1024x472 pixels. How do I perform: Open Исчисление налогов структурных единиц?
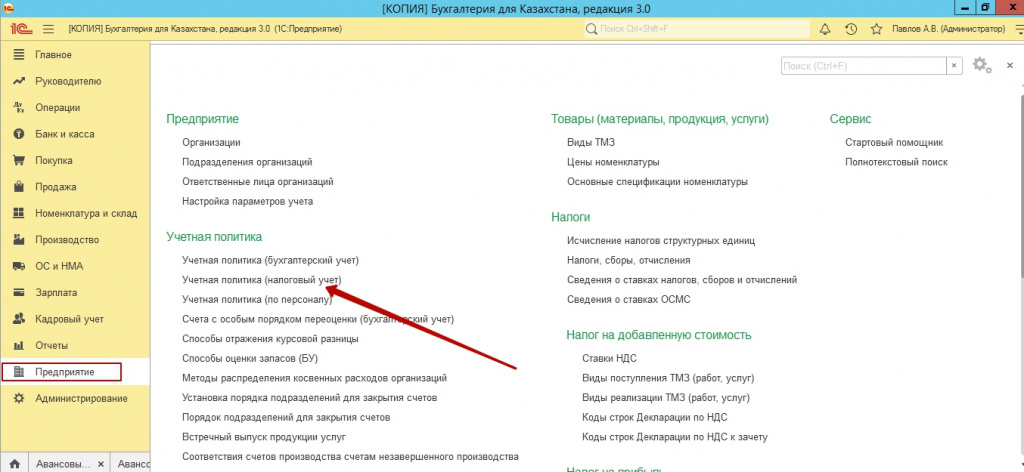coord(661,240)
